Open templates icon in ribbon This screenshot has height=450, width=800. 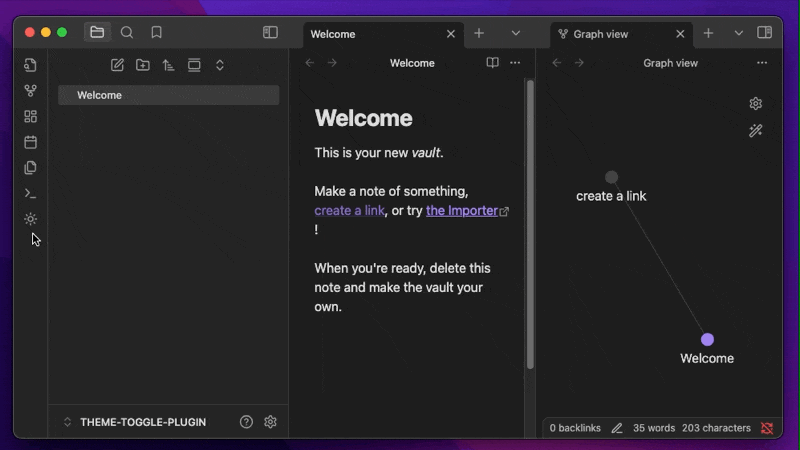pyautogui.click(x=31, y=167)
